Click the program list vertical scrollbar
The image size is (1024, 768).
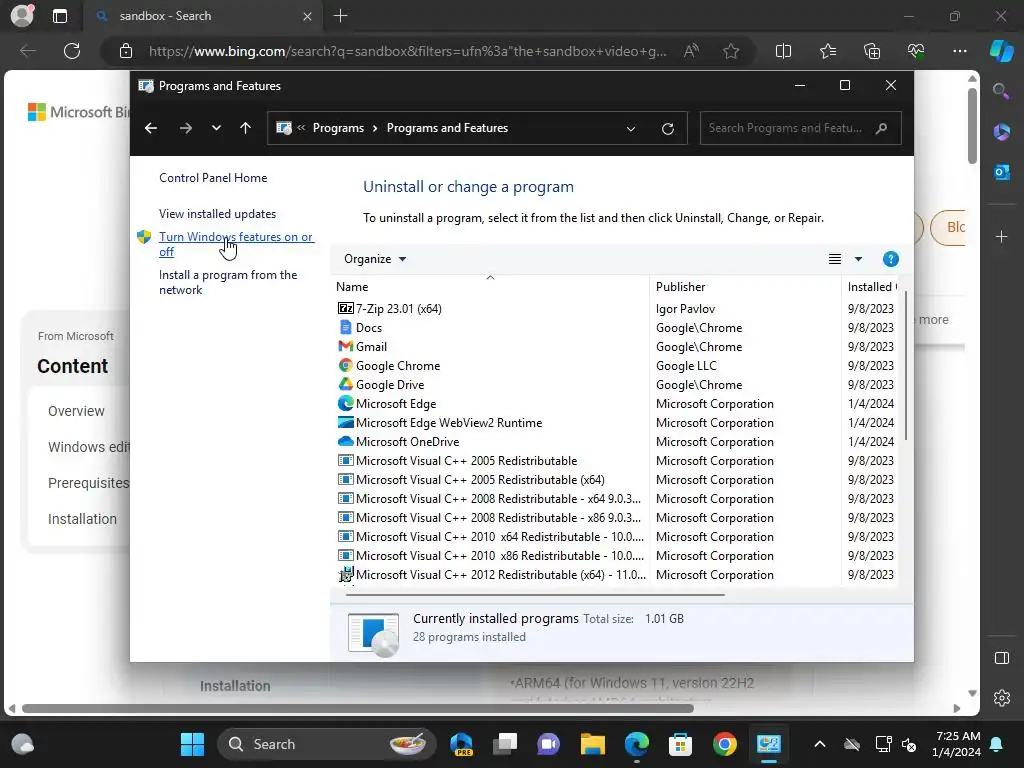click(x=905, y=366)
